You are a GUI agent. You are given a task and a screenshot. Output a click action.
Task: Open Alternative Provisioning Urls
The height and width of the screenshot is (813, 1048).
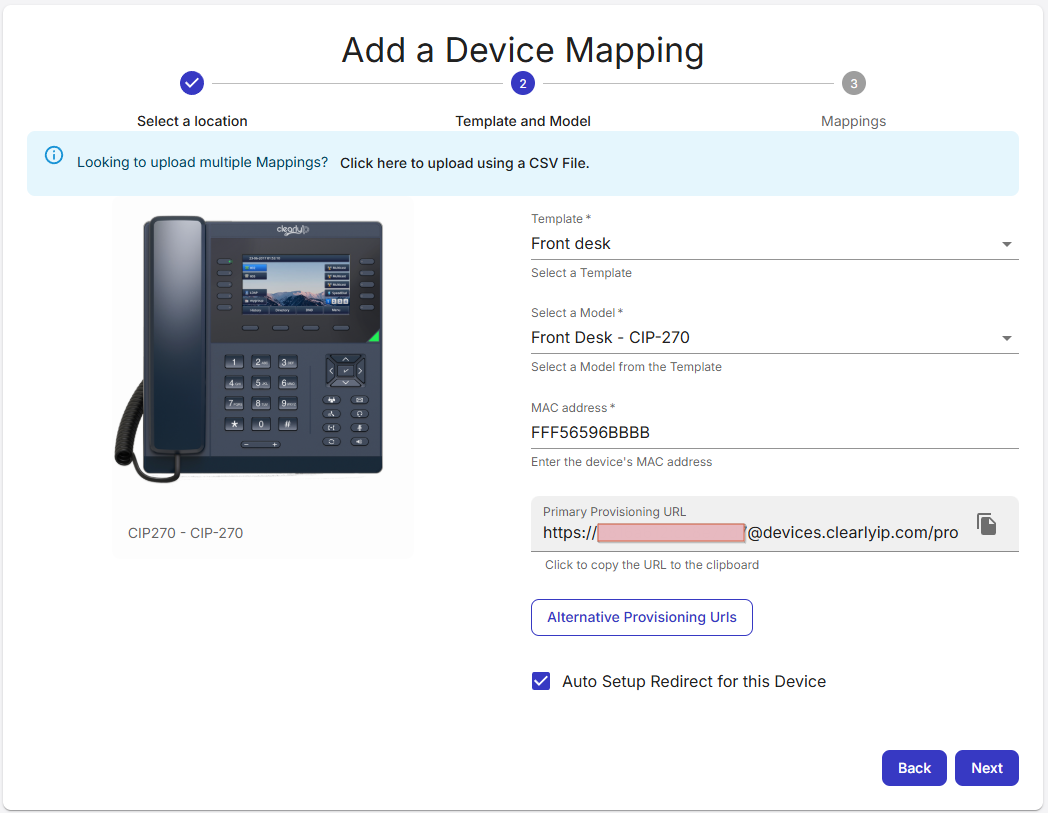tap(642, 617)
